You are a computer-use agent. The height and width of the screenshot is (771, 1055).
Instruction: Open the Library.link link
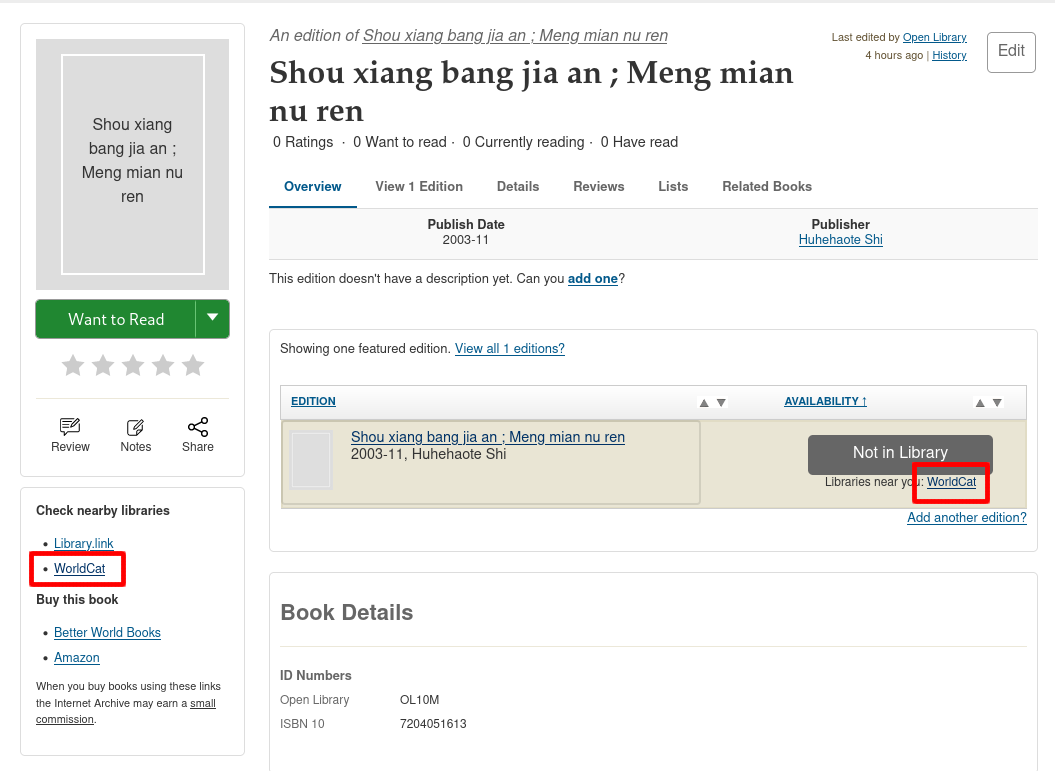pyautogui.click(x=83, y=544)
